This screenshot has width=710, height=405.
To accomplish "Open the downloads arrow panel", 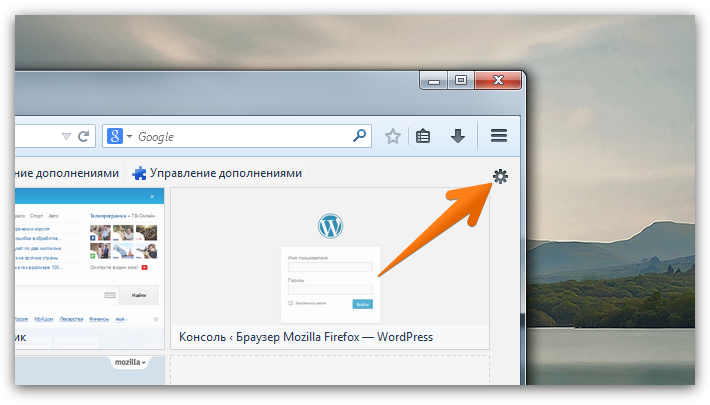I will tap(458, 135).
